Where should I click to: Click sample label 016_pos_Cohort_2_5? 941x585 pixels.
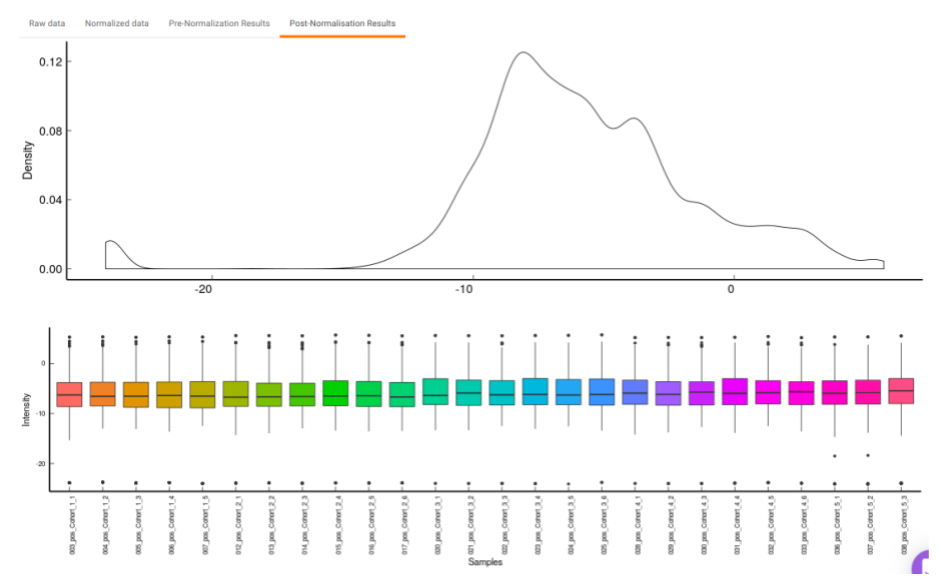coord(372,526)
